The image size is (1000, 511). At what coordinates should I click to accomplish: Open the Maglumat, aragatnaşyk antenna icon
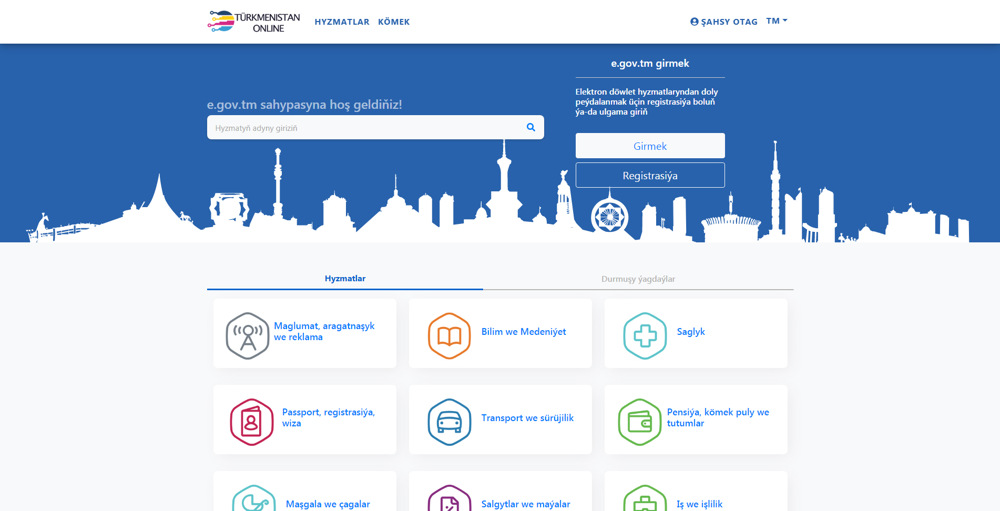[x=247, y=336]
